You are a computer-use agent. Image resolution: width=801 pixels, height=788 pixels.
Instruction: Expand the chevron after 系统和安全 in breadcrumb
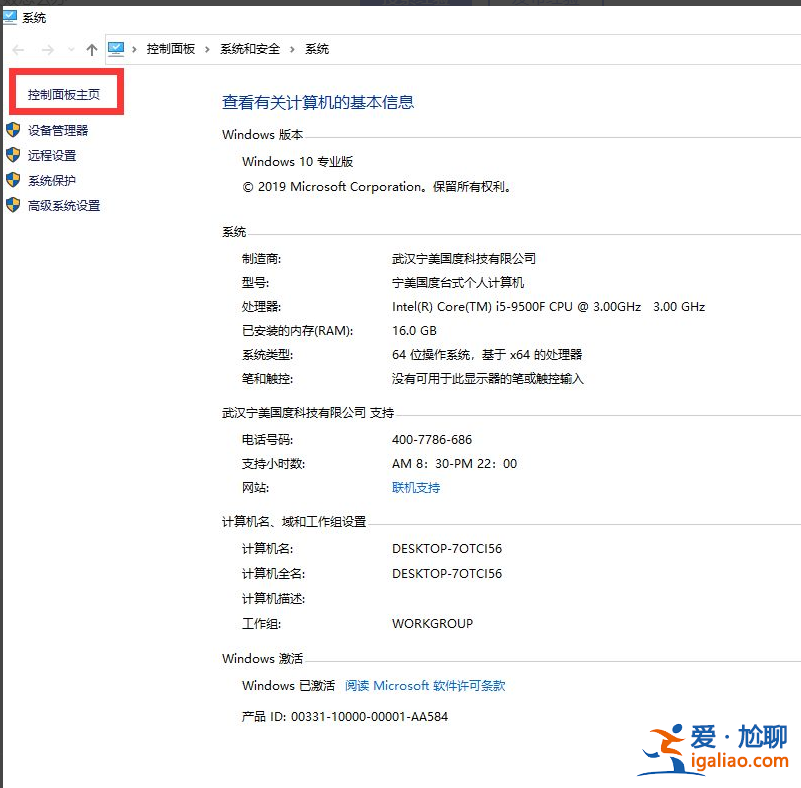(291, 48)
